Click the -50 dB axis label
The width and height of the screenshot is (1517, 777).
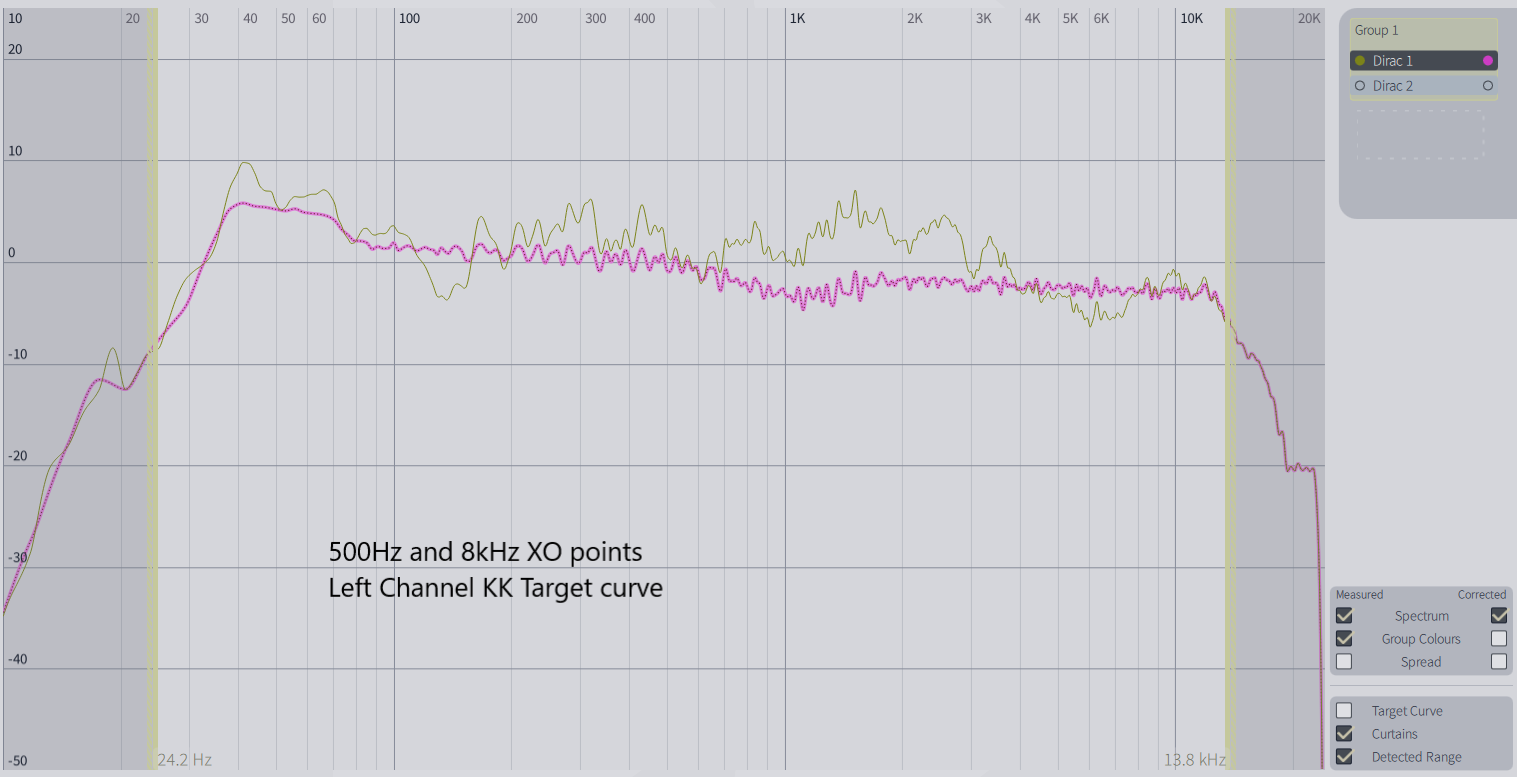pos(17,761)
